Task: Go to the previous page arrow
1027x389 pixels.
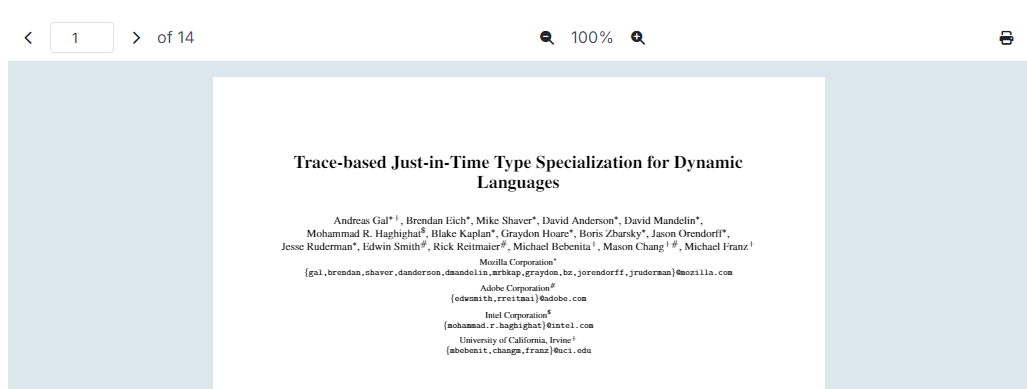Action: (x=28, y=38)
